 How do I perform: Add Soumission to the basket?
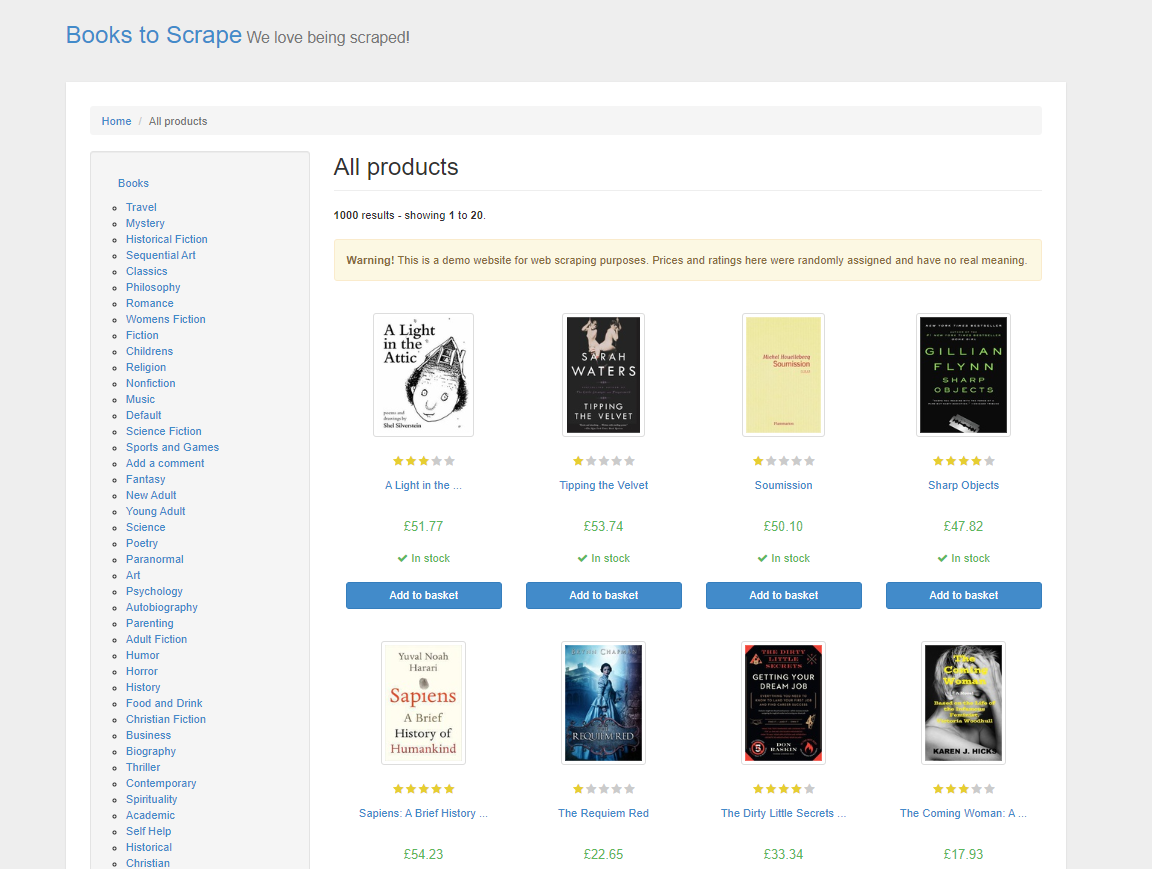tap(783, 595)
